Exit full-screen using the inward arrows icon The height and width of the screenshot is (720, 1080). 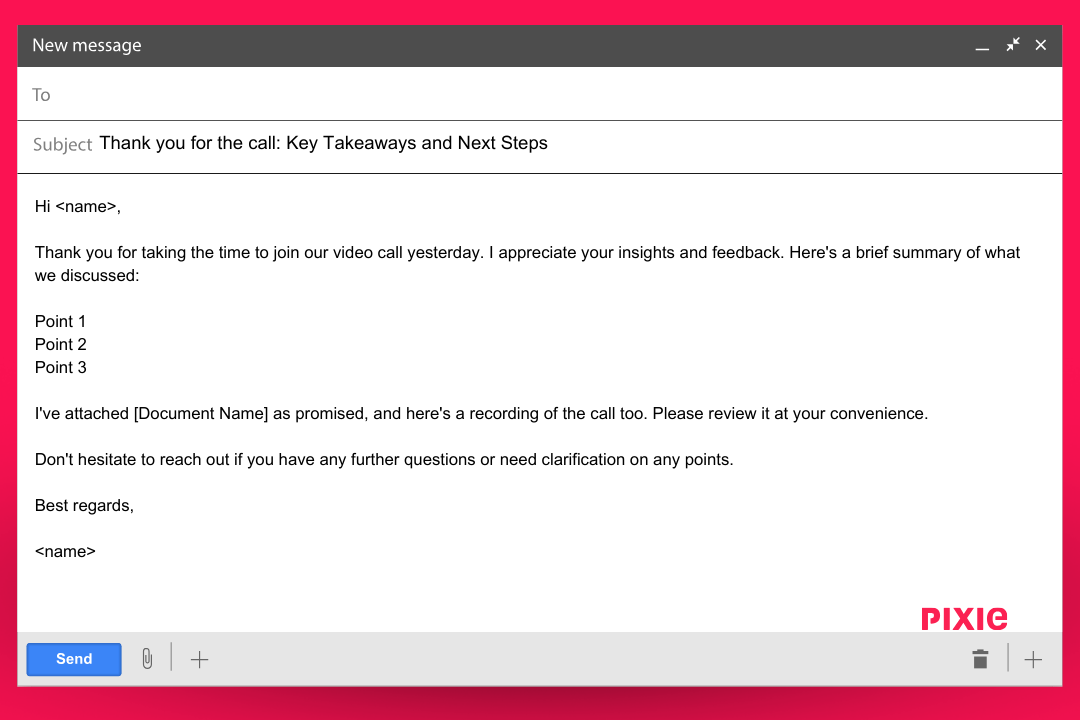click(1013, 45)
